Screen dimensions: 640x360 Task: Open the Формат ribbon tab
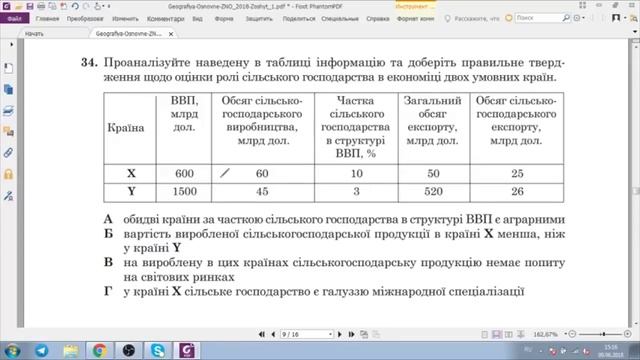416,19
